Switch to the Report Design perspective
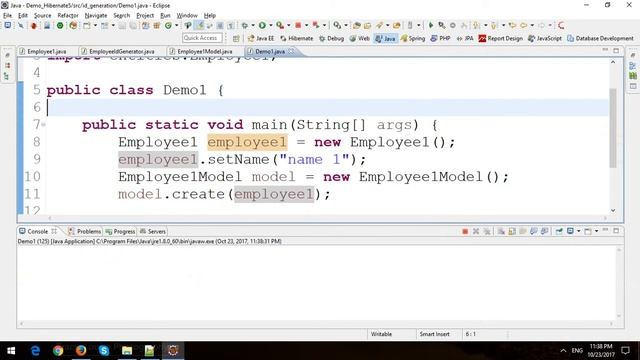The image size is (640, 360). (501, 38)
